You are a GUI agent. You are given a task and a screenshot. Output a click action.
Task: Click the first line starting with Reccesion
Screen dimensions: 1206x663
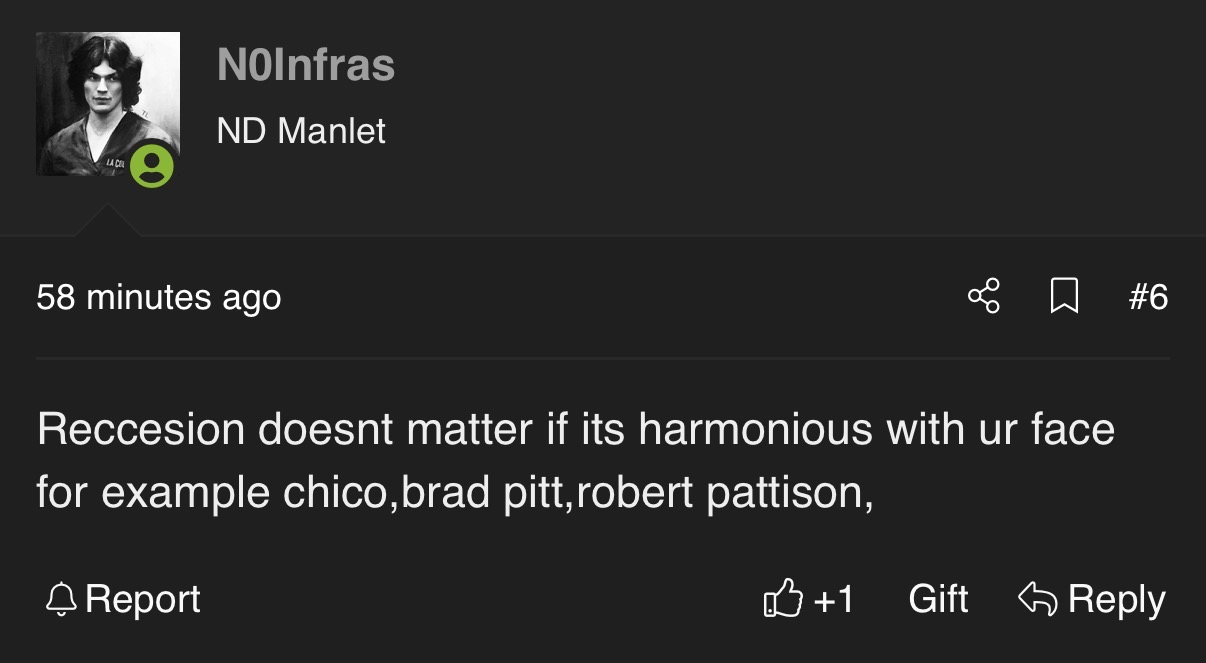pos(576,430)
